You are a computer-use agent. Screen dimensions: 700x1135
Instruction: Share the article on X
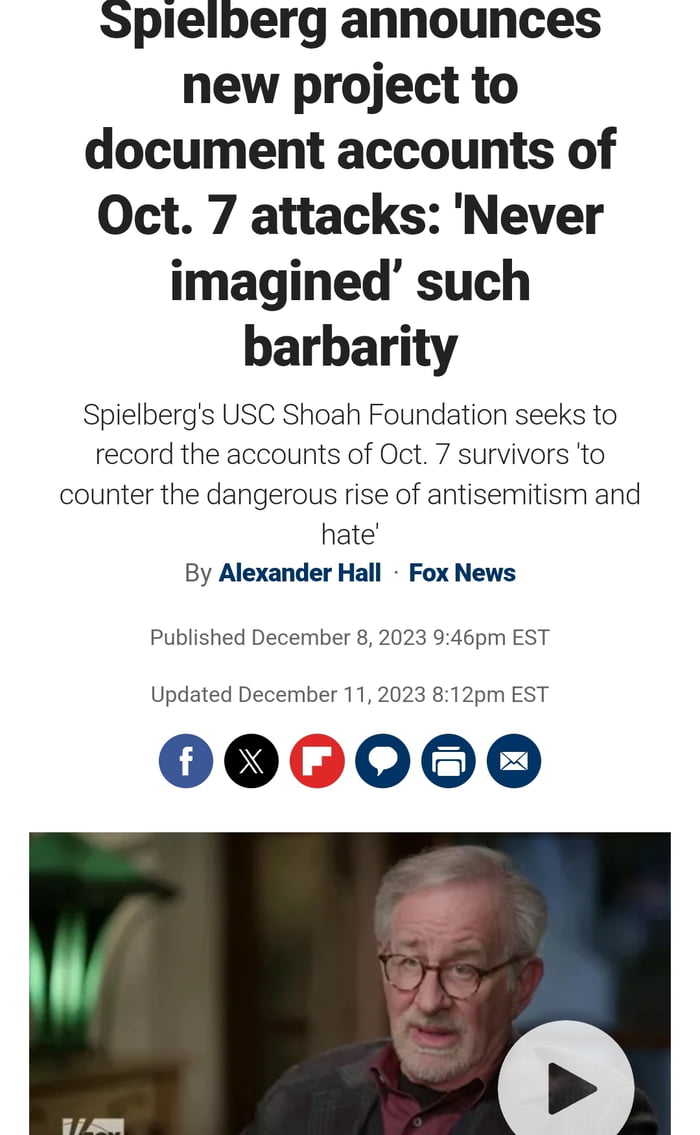click(251, 761)
